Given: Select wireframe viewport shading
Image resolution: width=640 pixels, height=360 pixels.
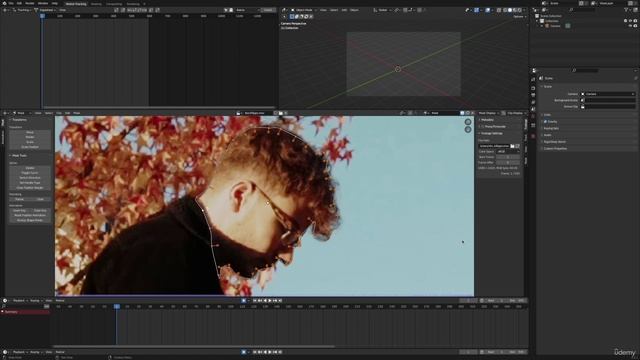Looking at the screenshot, I should coord(505,10).
